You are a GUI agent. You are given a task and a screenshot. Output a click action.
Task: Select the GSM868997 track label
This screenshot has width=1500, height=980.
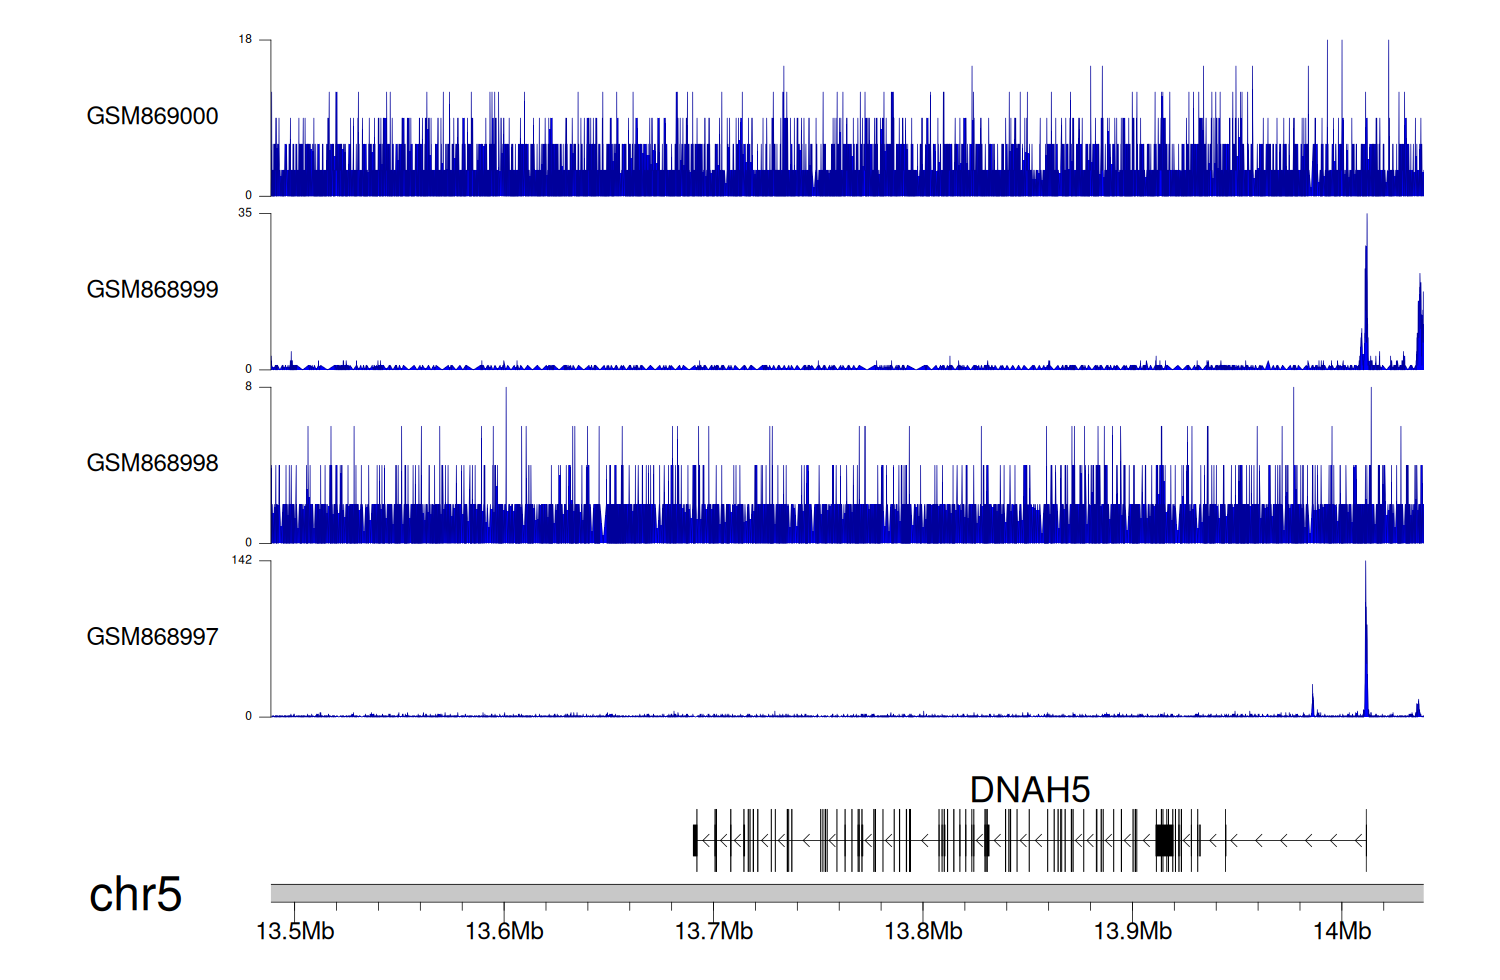(x=152, y=637)
